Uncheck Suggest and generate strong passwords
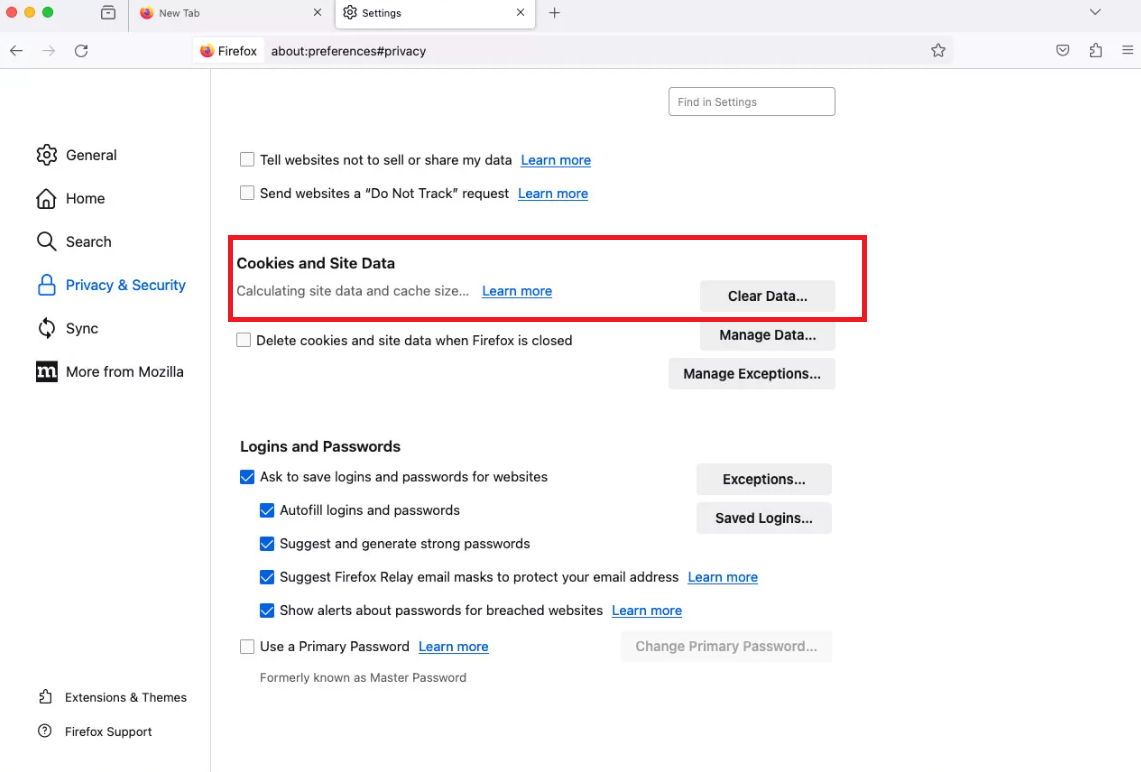1141x772 pixels. click(x=267, y=544)
